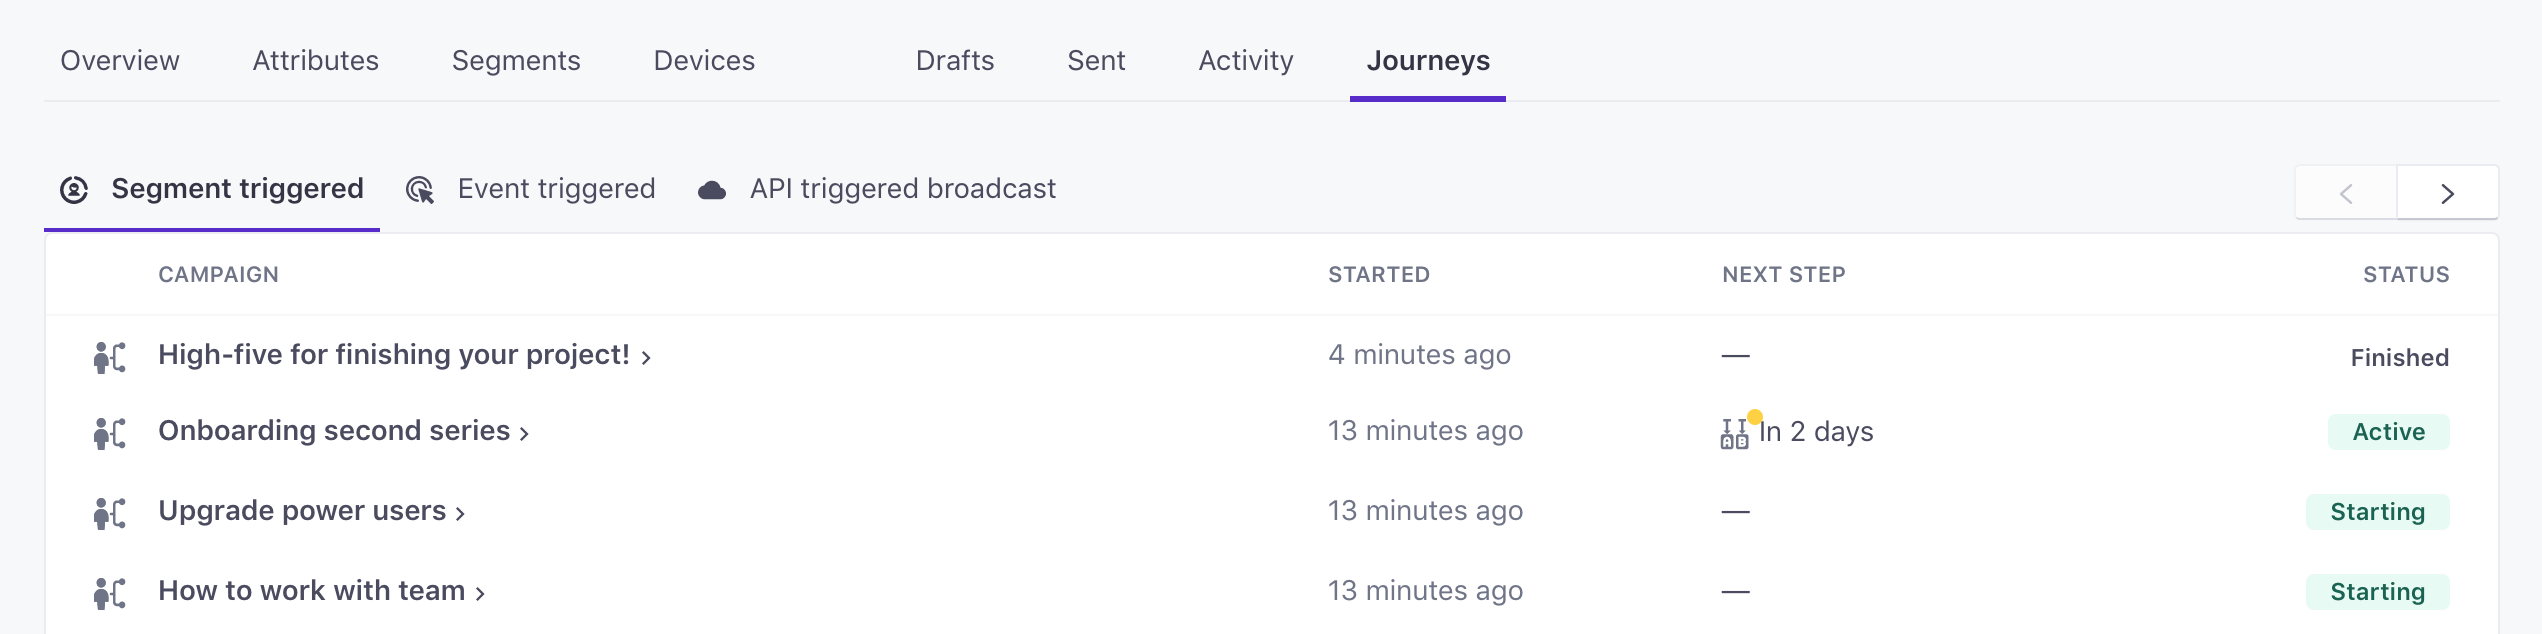This screenshot has height=634, width=2542.
Task: Click the delay icon next to In 2 days
Action: [1735, 433]
